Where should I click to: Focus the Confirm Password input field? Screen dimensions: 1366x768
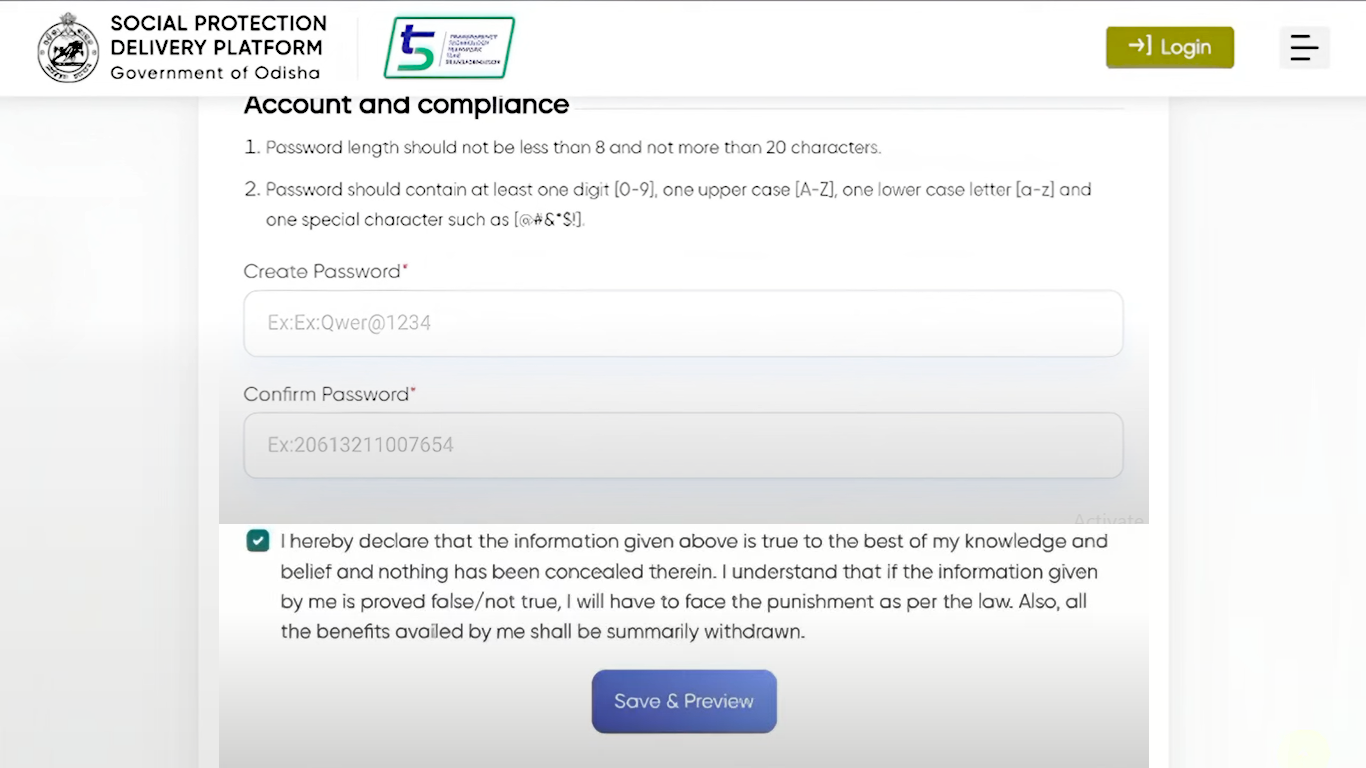coord(683,445)
